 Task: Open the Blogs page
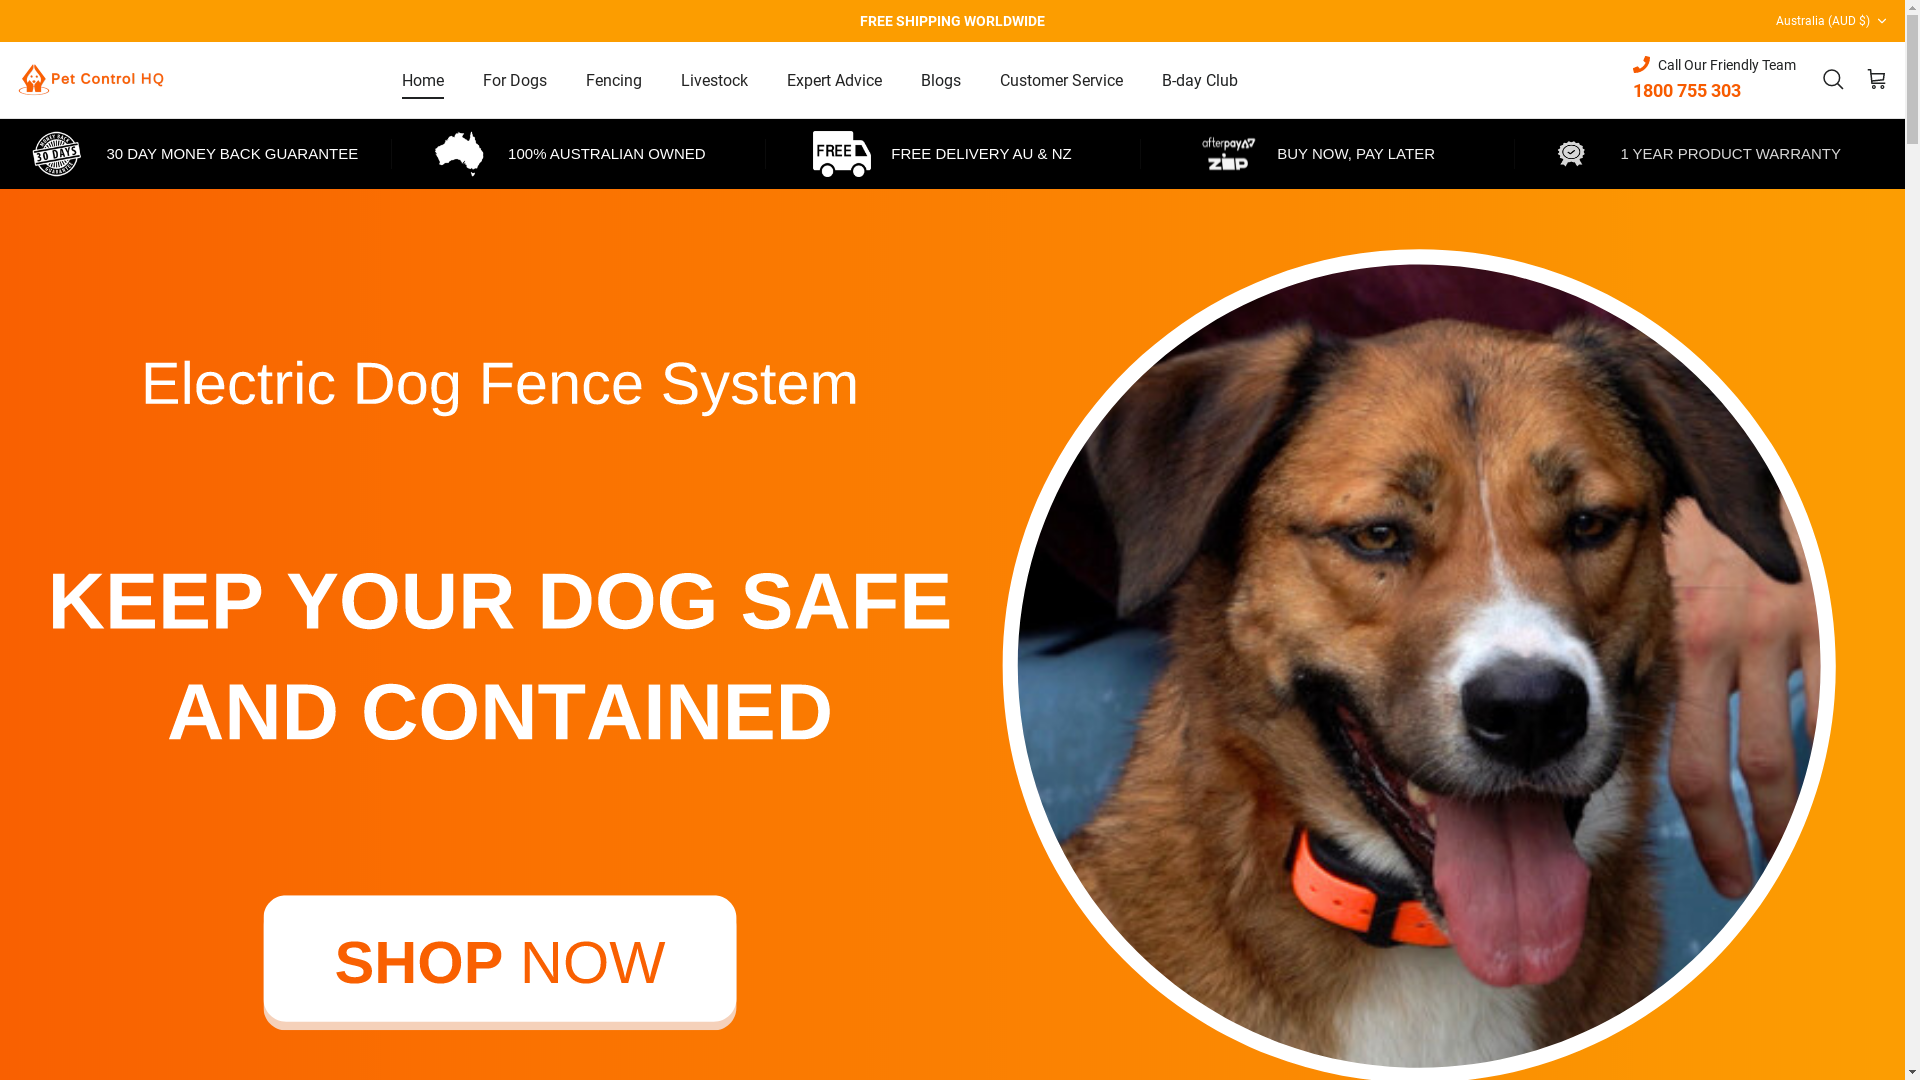click(941, 80)
